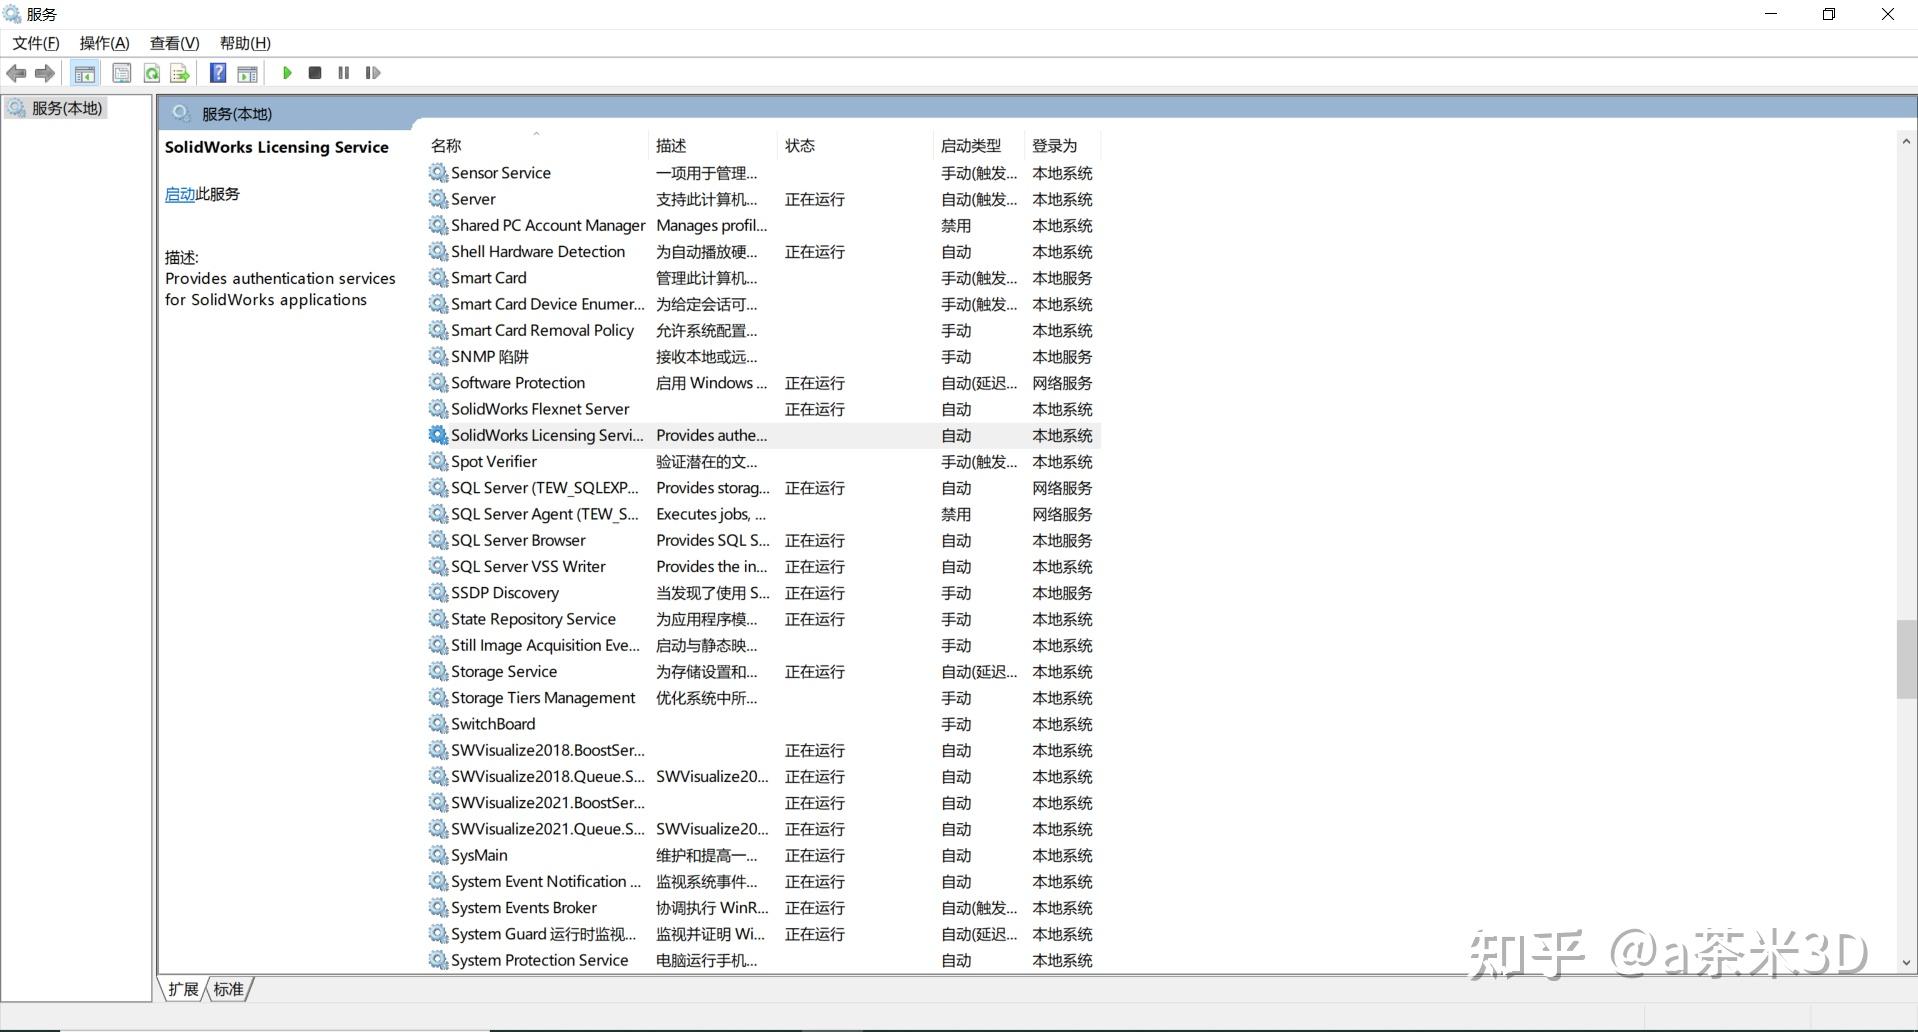Click gear icon of Spot Verifier row
This screenshot has height=1032, width=1918.
(x=438, y=461)
